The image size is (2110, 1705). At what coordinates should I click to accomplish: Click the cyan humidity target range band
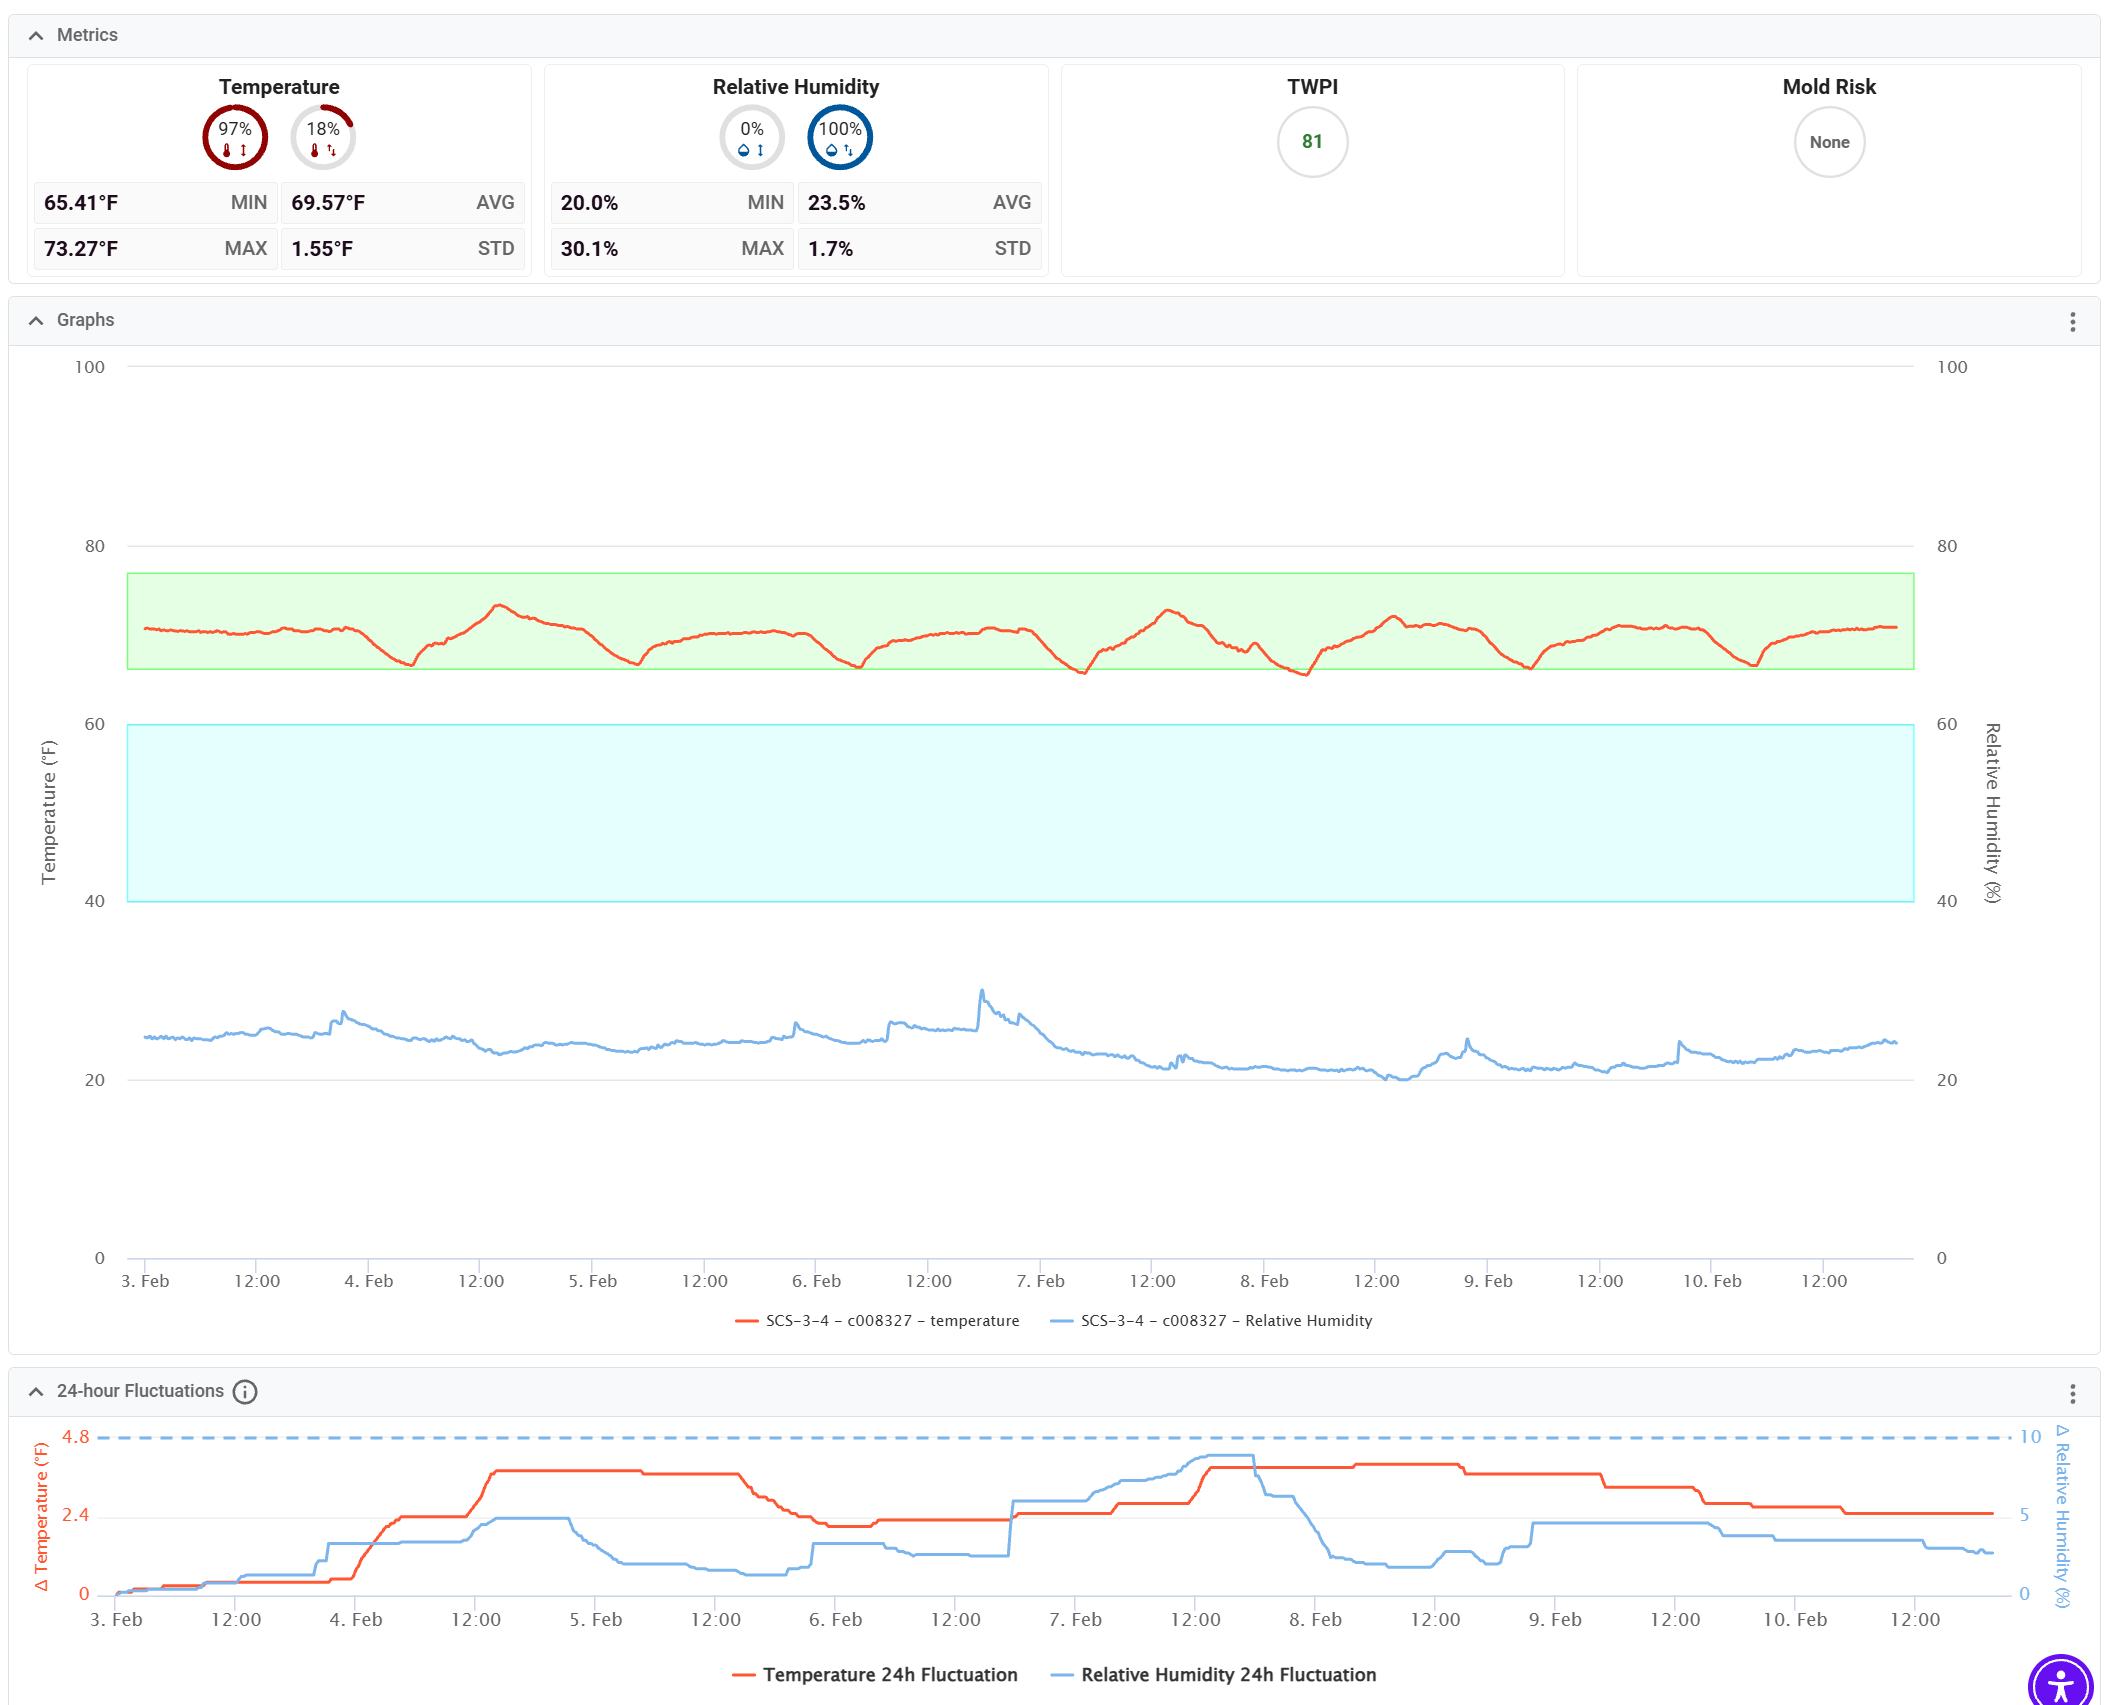(x=1020, y=812)
